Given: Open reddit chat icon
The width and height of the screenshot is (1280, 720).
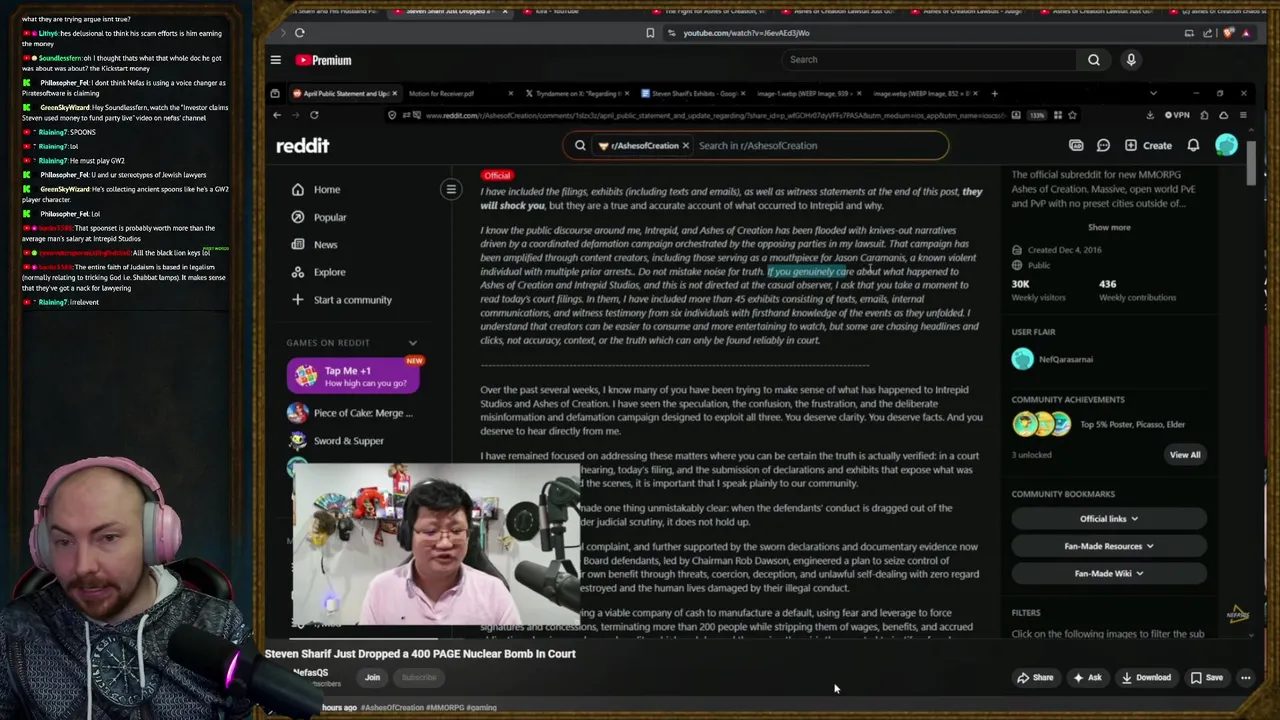Looking at the screenshot, I should coord(1103,146).
